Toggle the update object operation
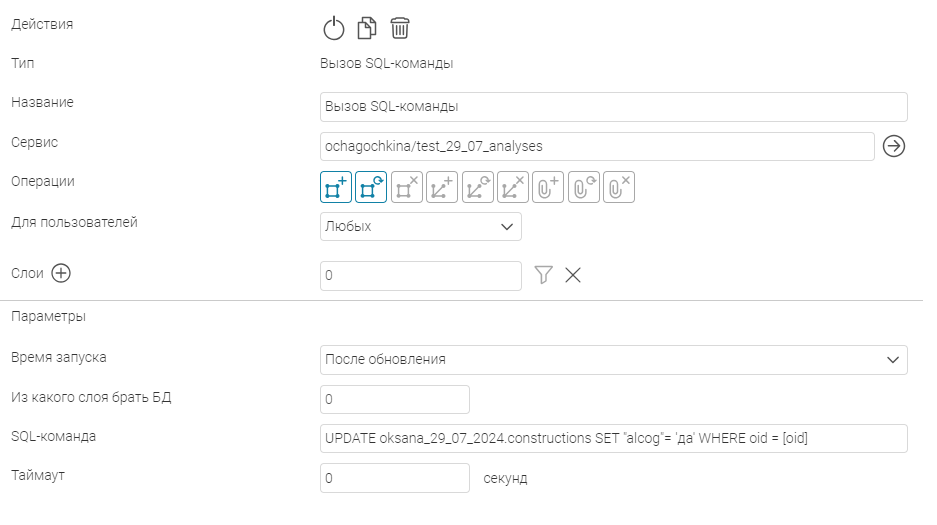Image resolution: width=937 pixels, height=525 pixels. [x=371, y=187]
